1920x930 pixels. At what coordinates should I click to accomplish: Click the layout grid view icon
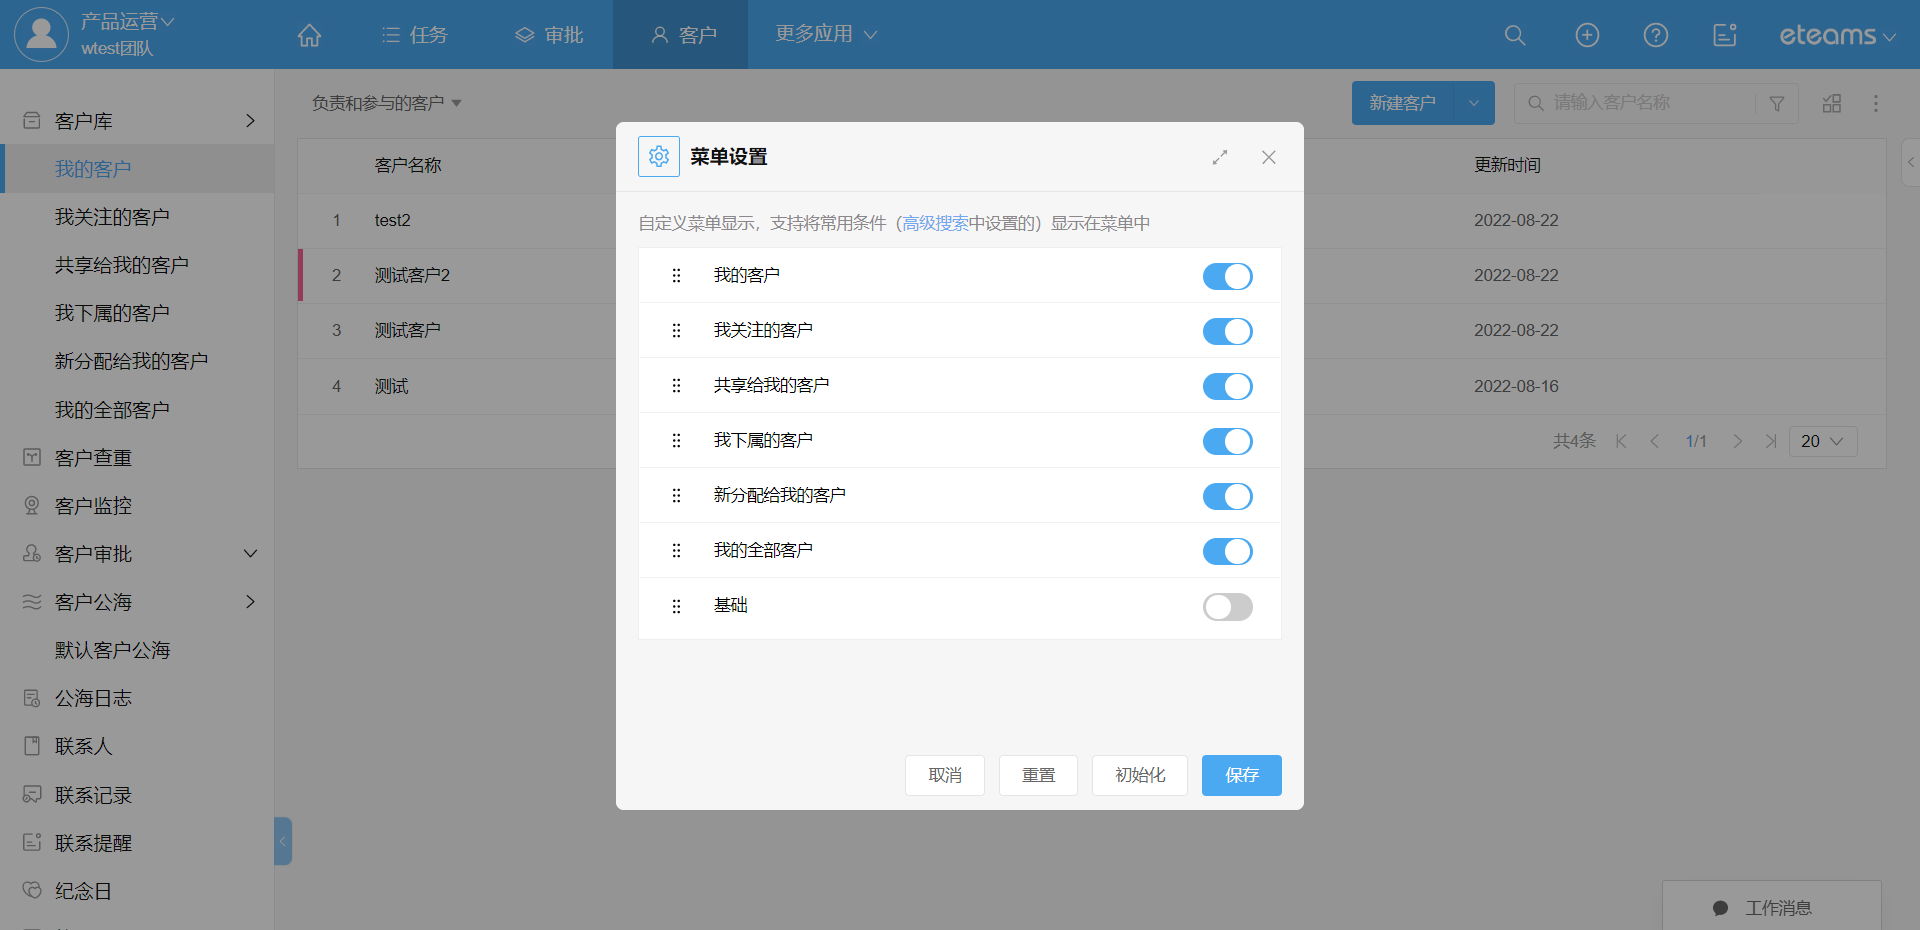point(1831,103)
